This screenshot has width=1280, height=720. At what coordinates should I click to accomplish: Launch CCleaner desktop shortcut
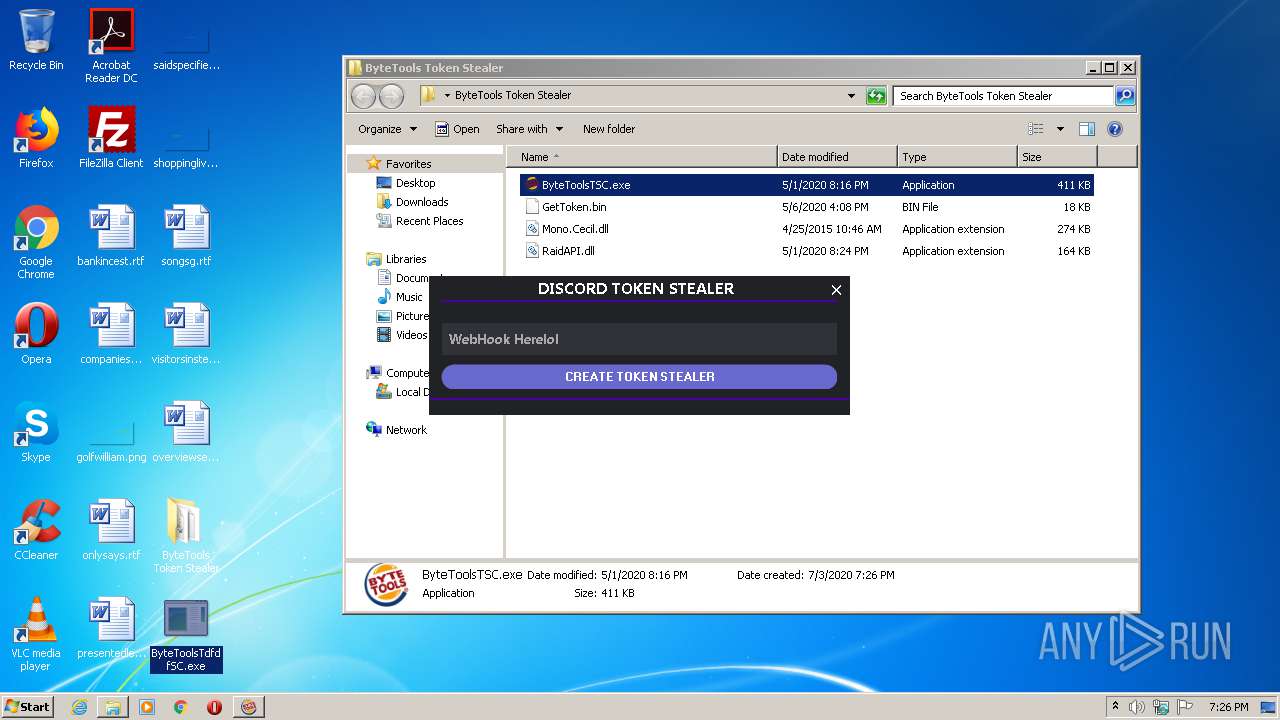[x=36, y=530]
